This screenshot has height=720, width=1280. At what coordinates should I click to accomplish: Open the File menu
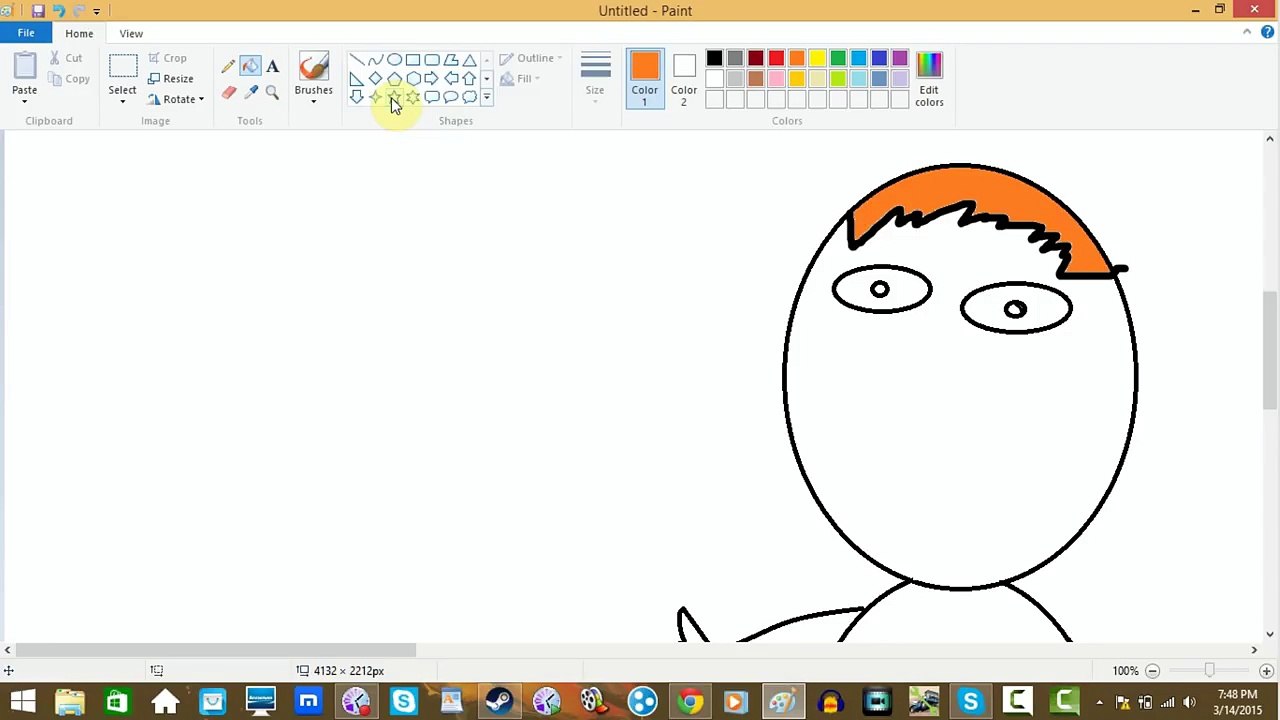coord(26,33)
